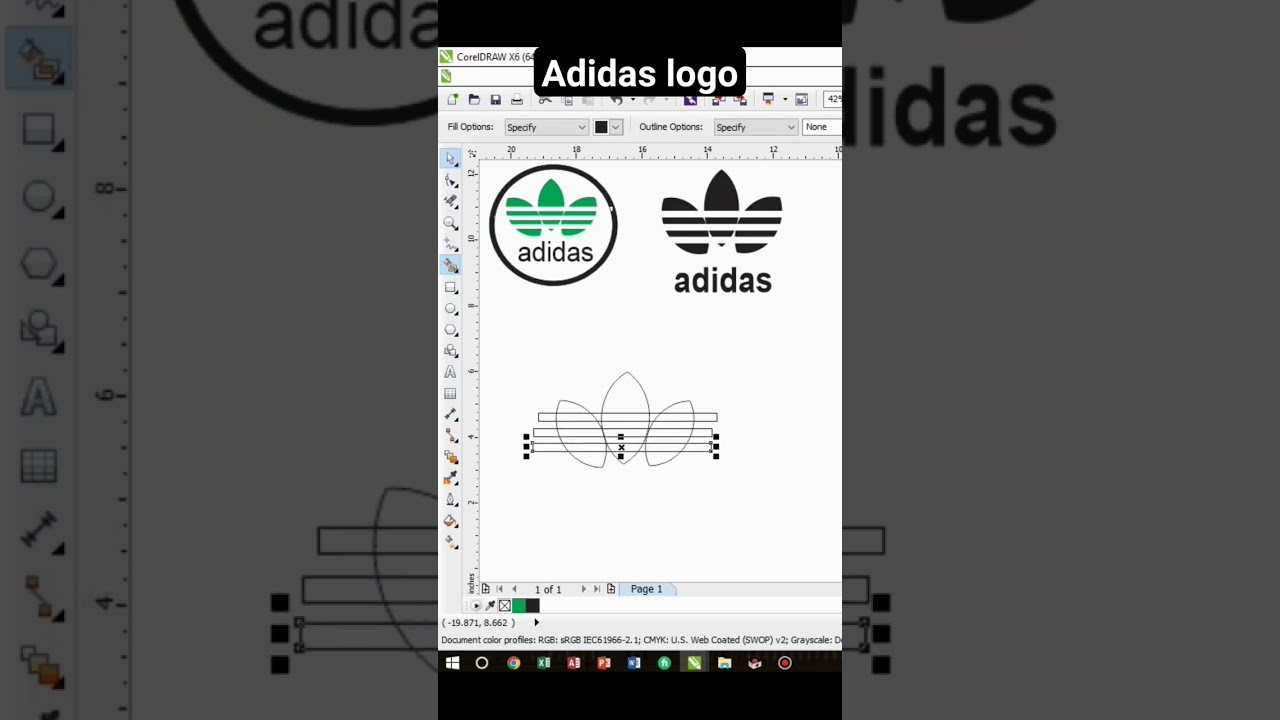Select the Crop tool in toolbox
1280x720 pixels.
(450, 201)
